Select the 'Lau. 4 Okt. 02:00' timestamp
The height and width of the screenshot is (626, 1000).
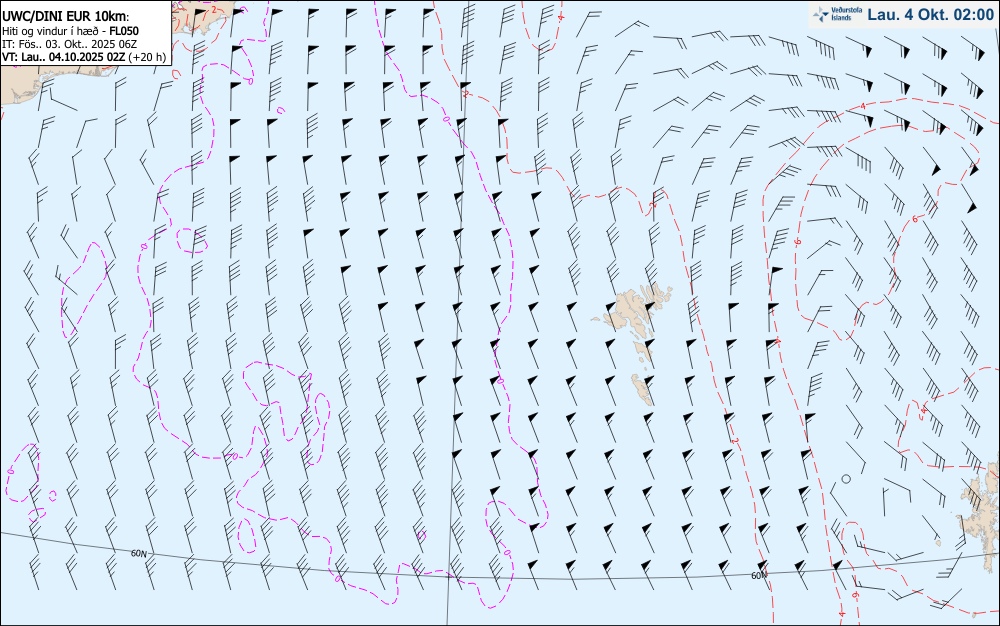(930, 15)
